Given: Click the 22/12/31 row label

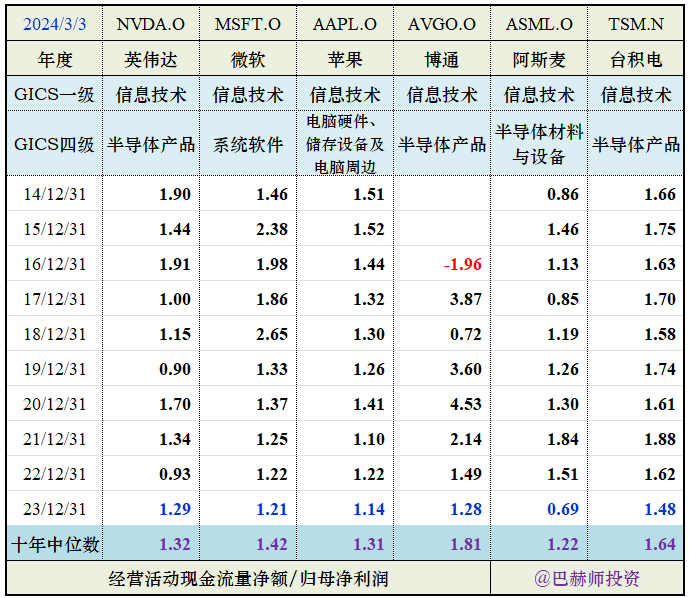Looking at the screenshot, I should 54,474.
